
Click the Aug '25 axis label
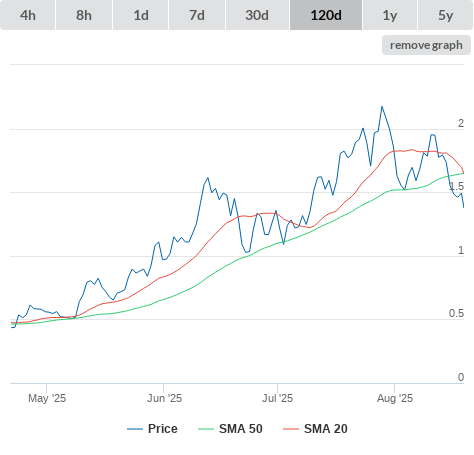pos(395,398)
